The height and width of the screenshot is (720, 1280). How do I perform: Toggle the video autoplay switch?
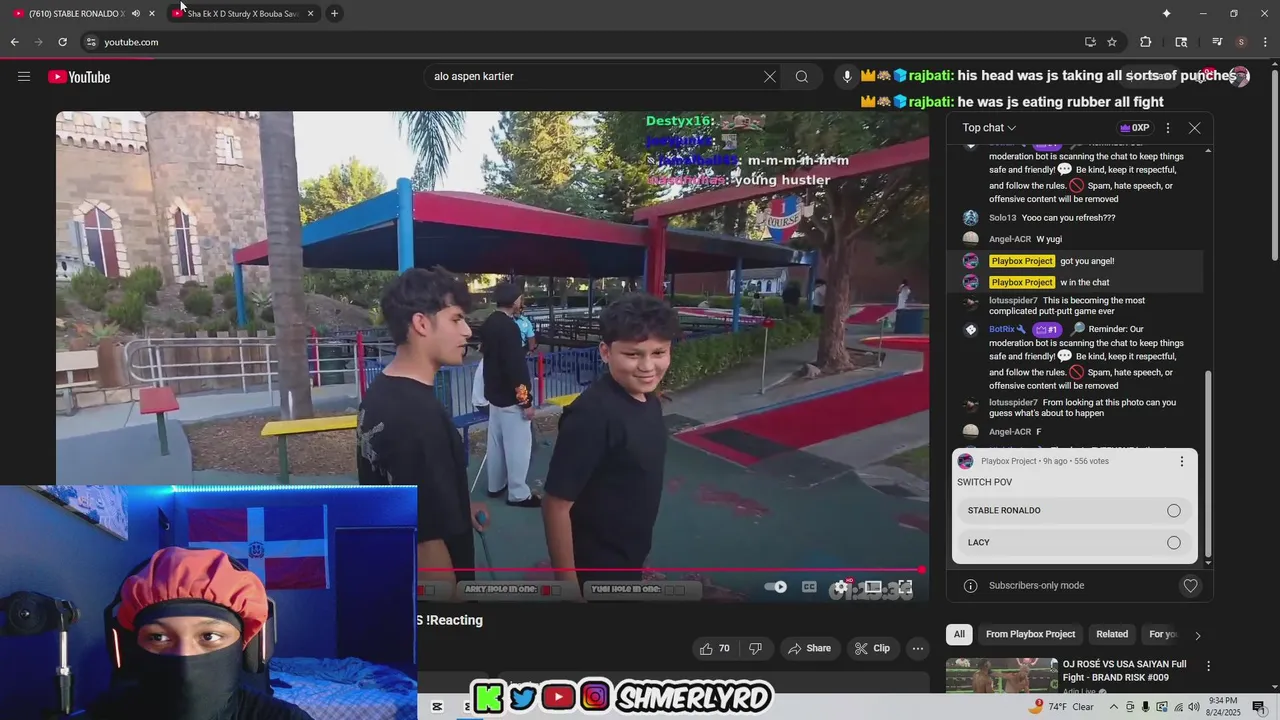[775, 588]
